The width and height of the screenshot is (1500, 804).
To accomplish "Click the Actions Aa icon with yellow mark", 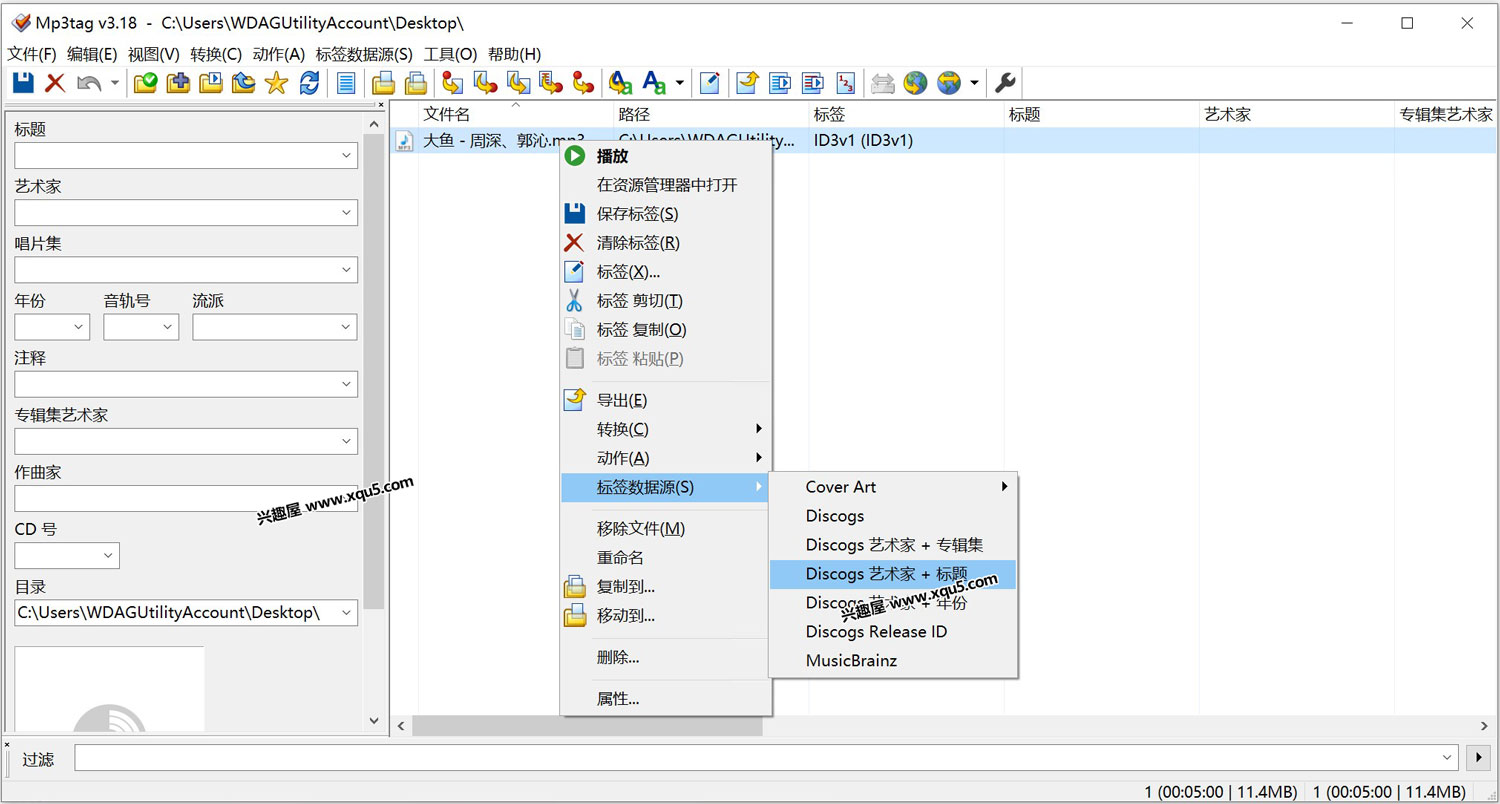I will pos(621,83).
